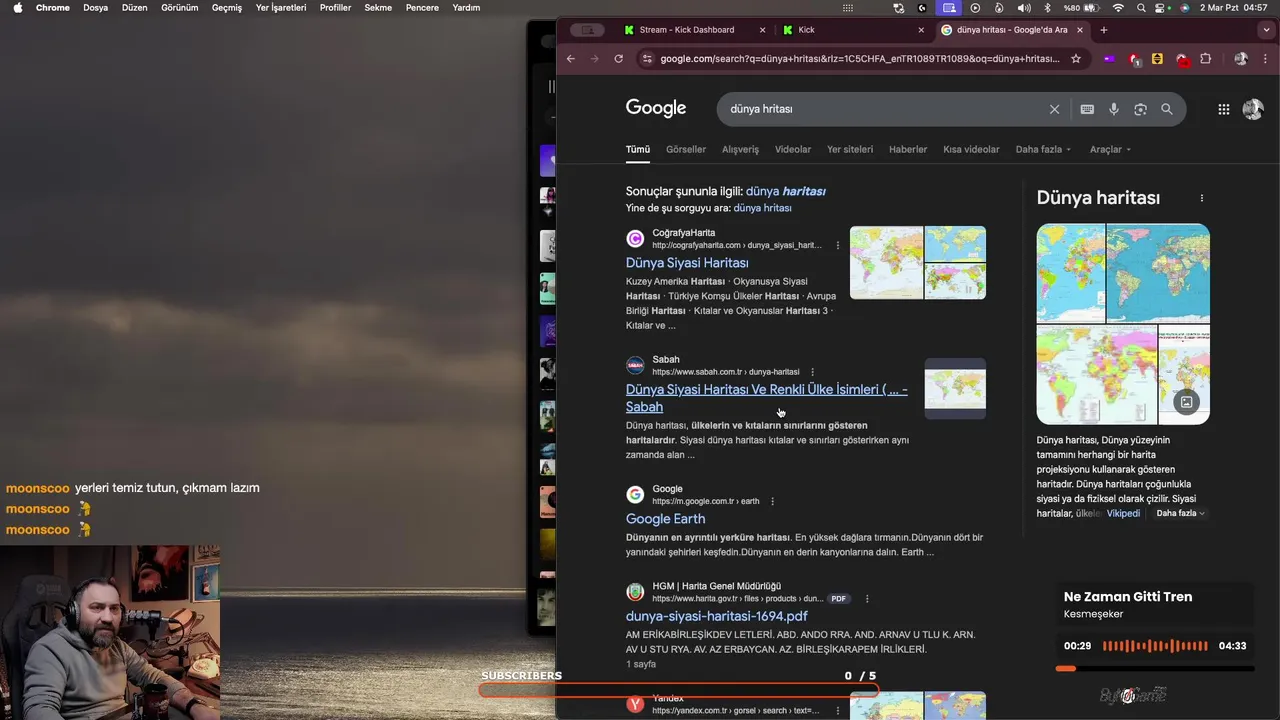
Task: Click the corrected dünya haritası suggestion
Action: click(x=786, y=191)
